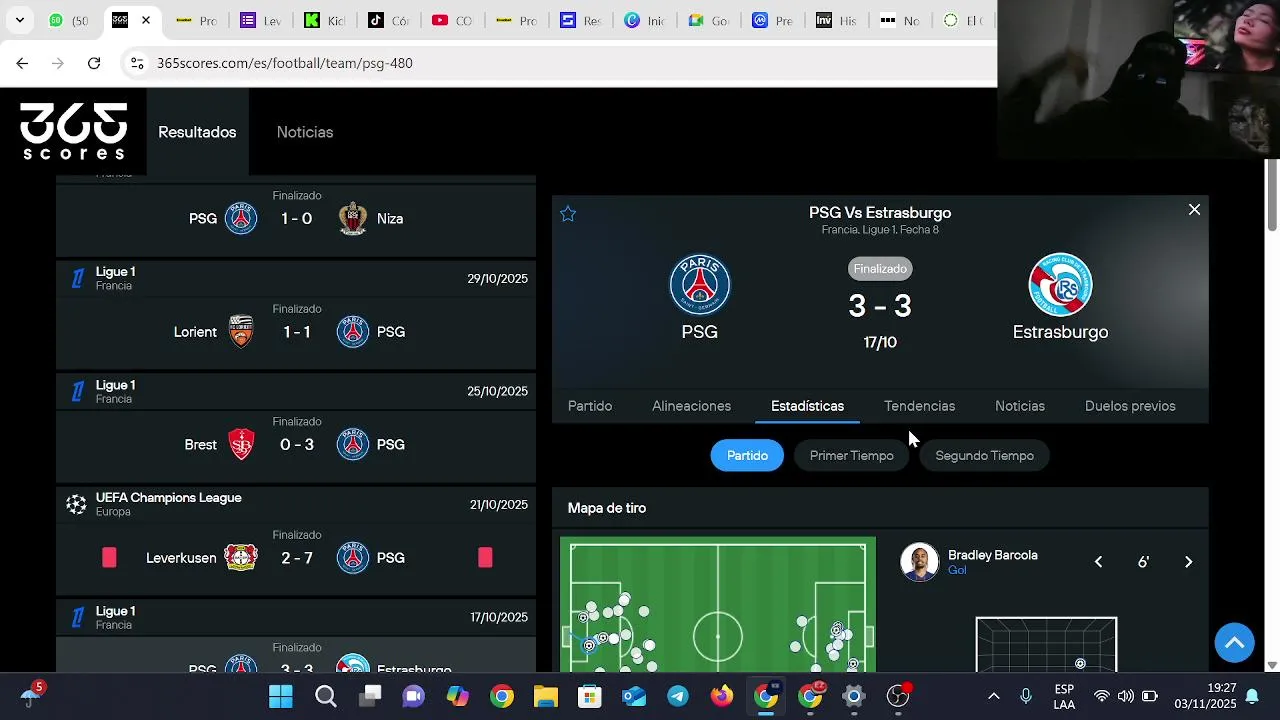Image resolution: width=1280 pixels, height=720 pixels.
Task: Close the active 365Scores browser tab
Action: click(146, 20)
